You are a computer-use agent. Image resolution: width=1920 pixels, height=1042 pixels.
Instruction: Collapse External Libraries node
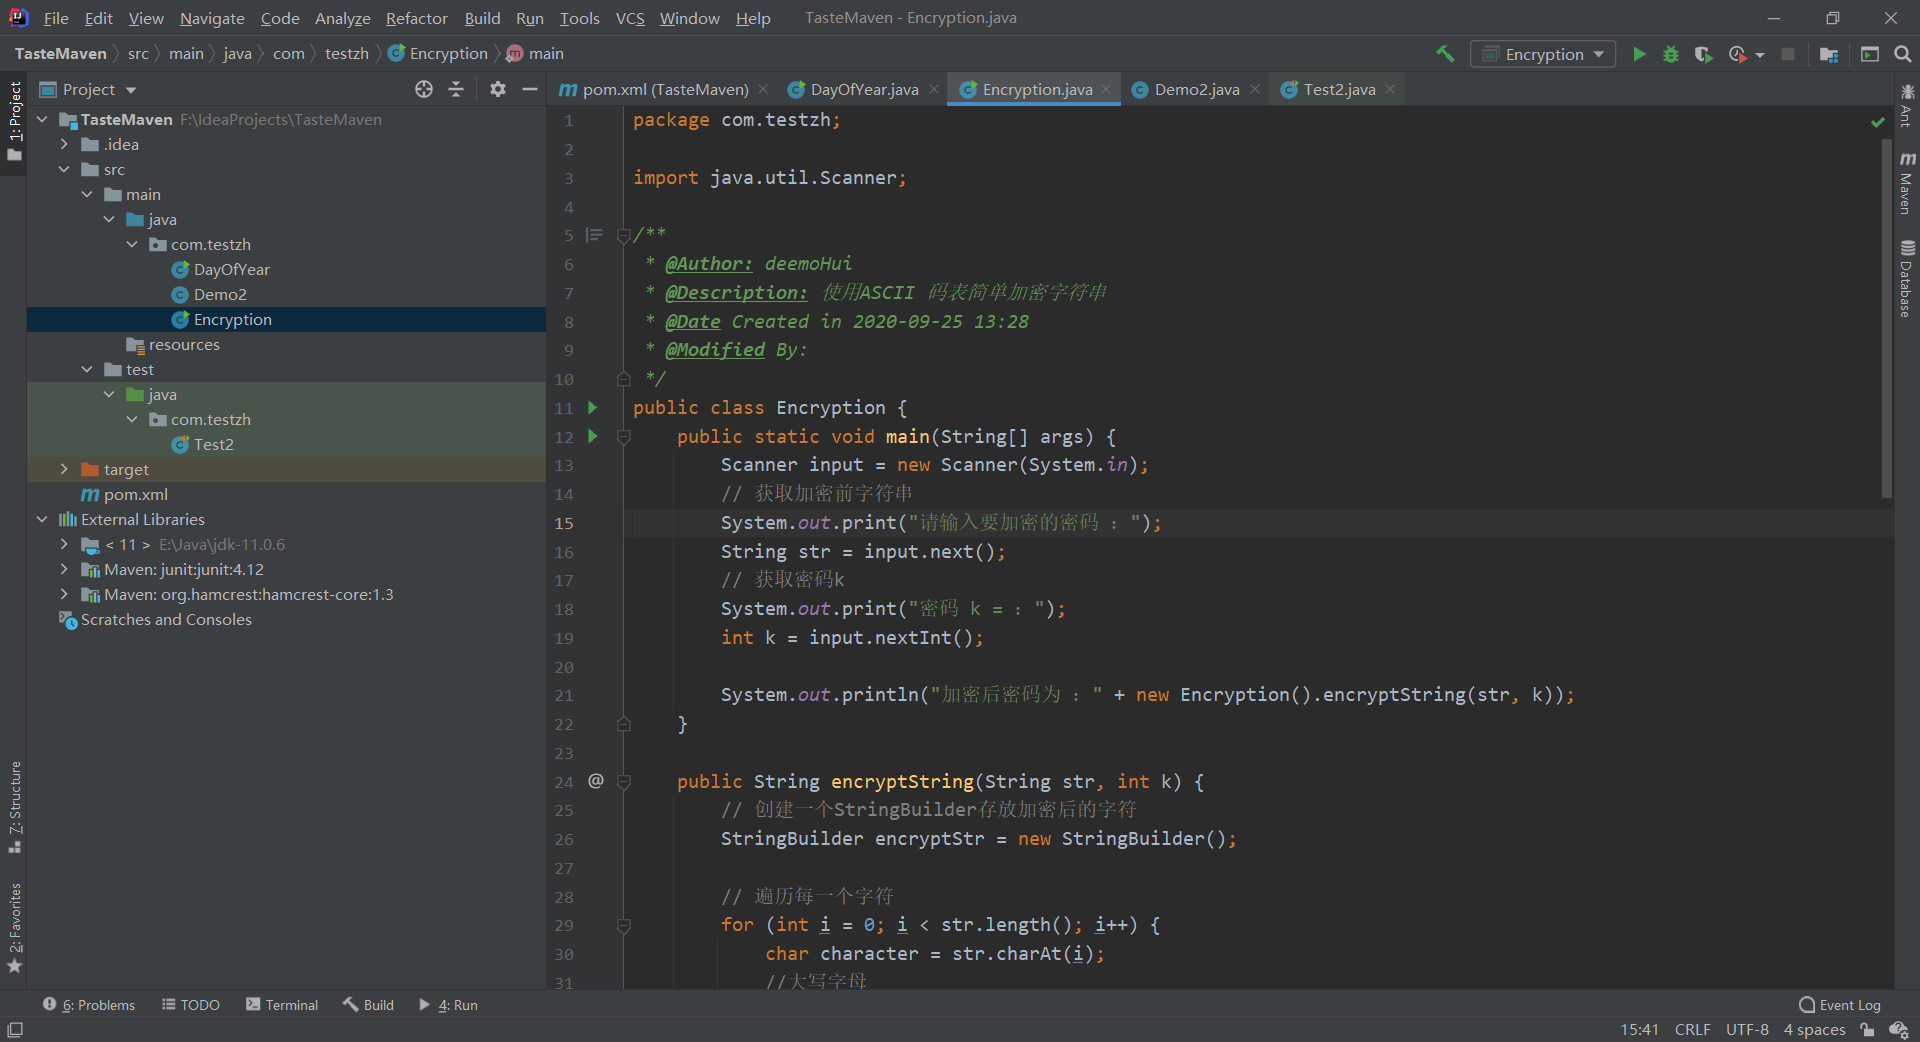tap(42, 519)
